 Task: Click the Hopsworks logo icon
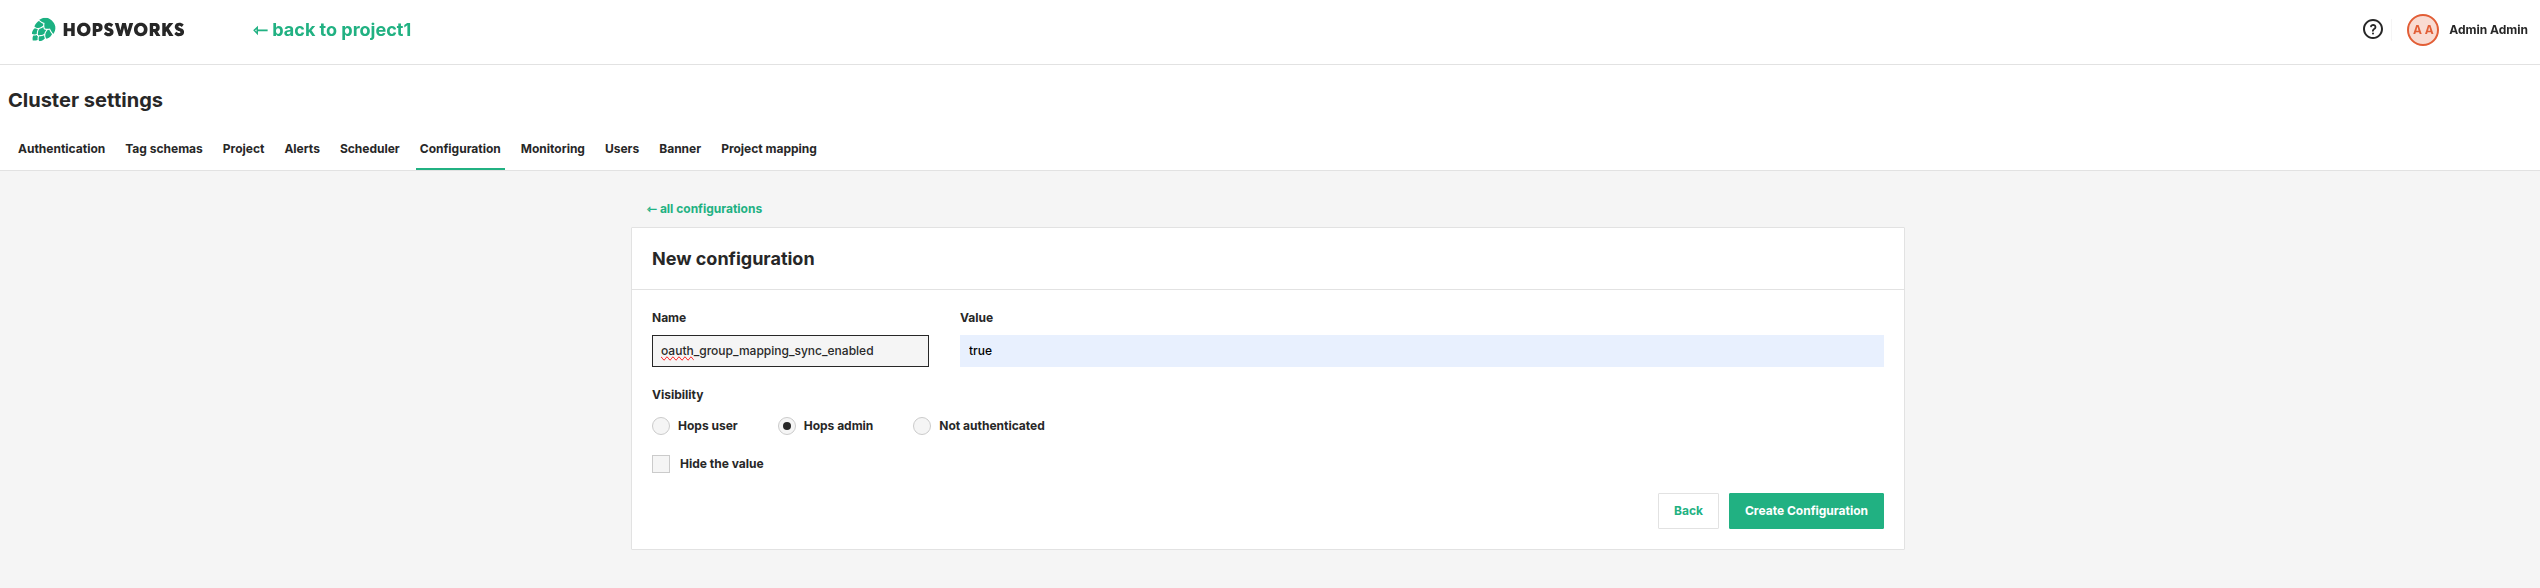coord(43,30)
